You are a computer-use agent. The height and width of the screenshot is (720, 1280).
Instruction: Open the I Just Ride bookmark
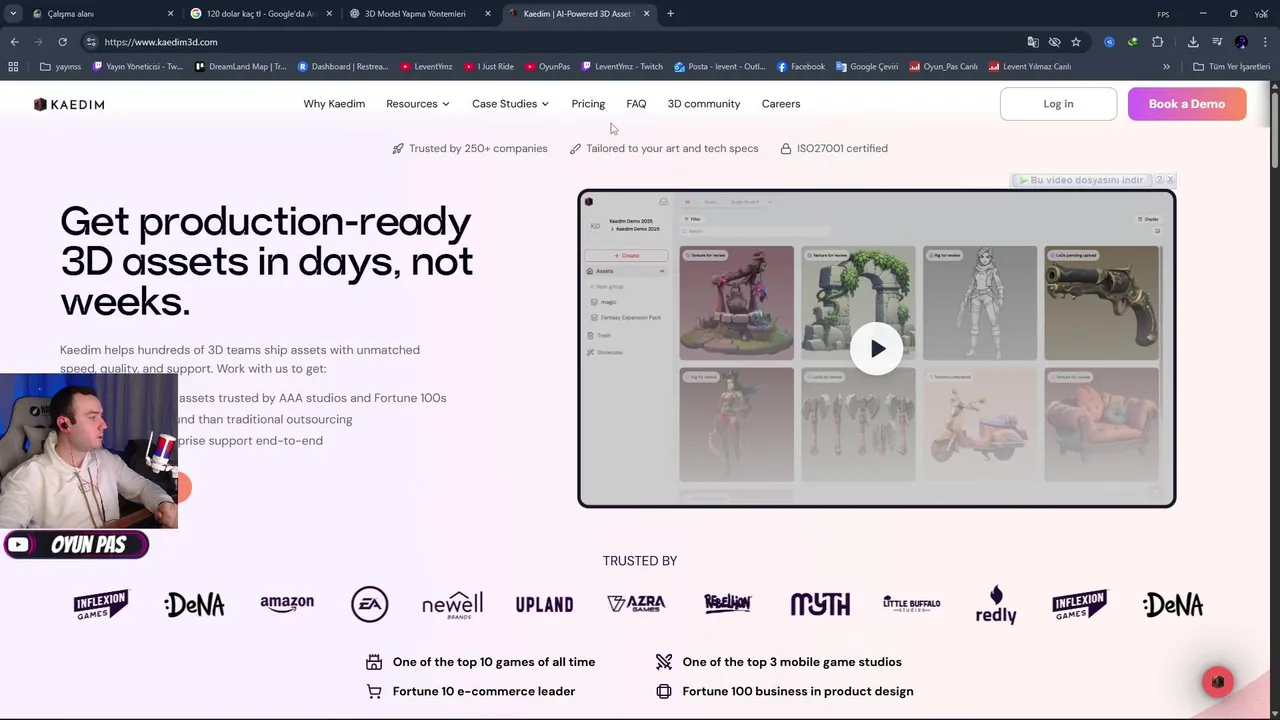[x=489, y=67]
